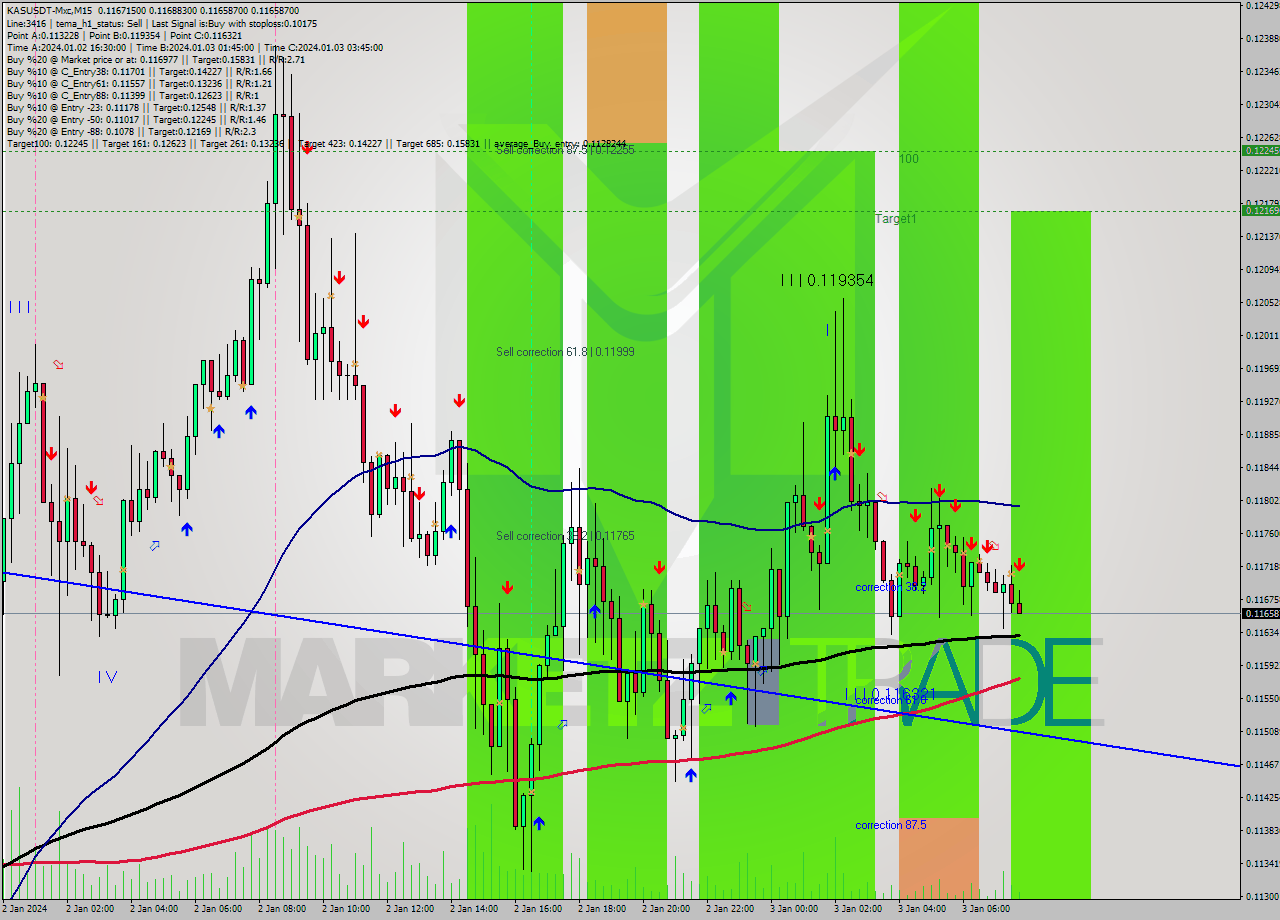Select the '2 Jan 2024' time axis label

pos(25,909)
